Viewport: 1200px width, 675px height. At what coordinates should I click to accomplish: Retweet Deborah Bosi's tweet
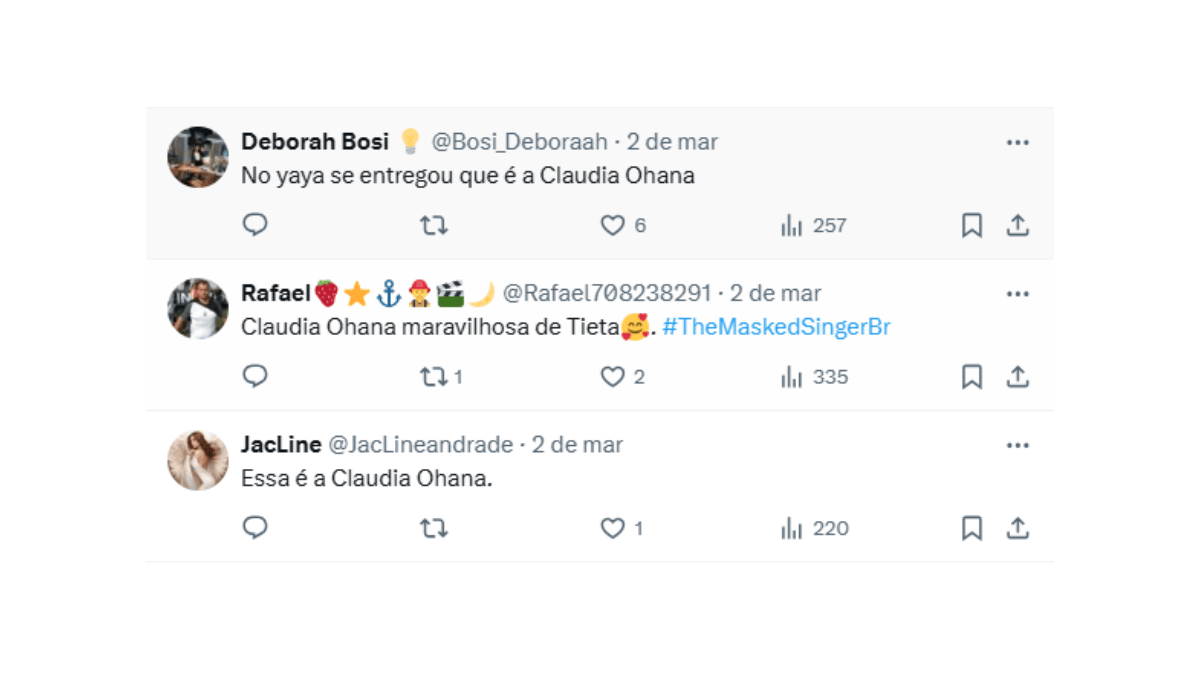click(433, 225)
